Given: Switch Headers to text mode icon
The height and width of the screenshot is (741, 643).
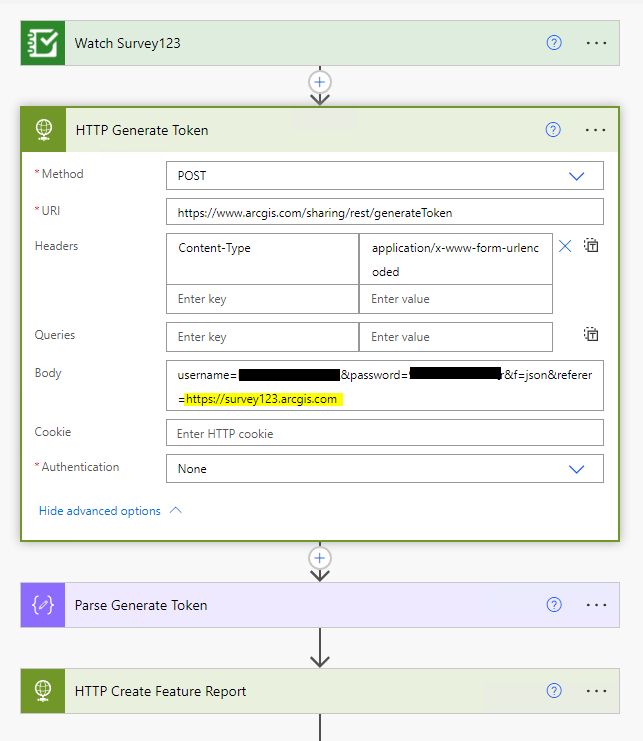Looking at the screenshot, I should 591,246.
